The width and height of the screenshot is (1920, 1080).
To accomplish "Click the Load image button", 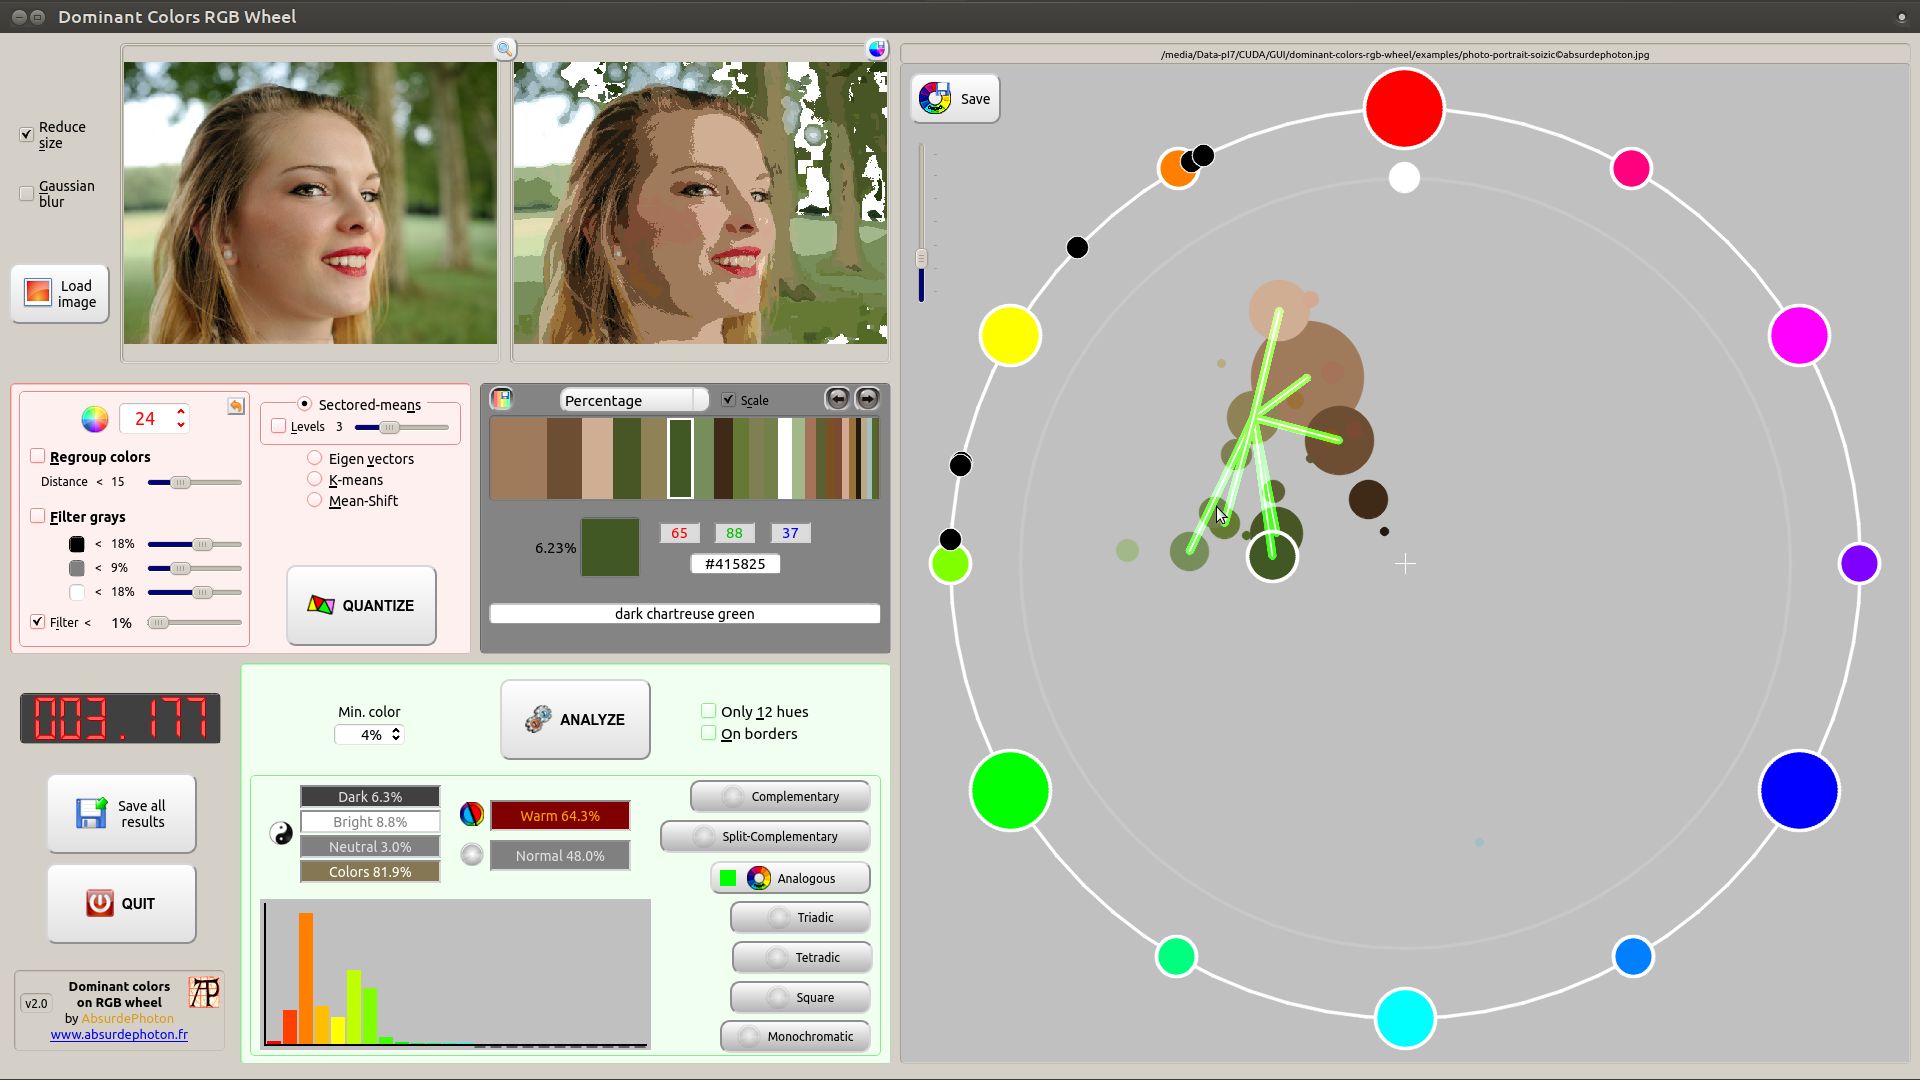I will (x=60, y=294).
